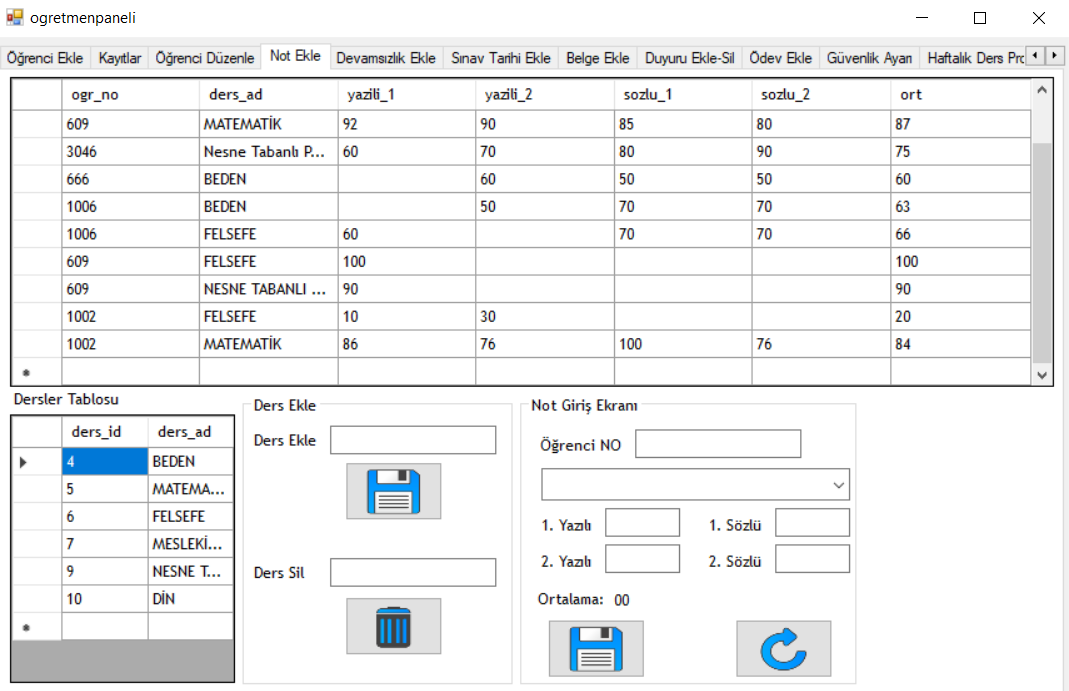Click the Öğrenci NO input field
This screenshot has width=1069, height=691.
point(718,444)
